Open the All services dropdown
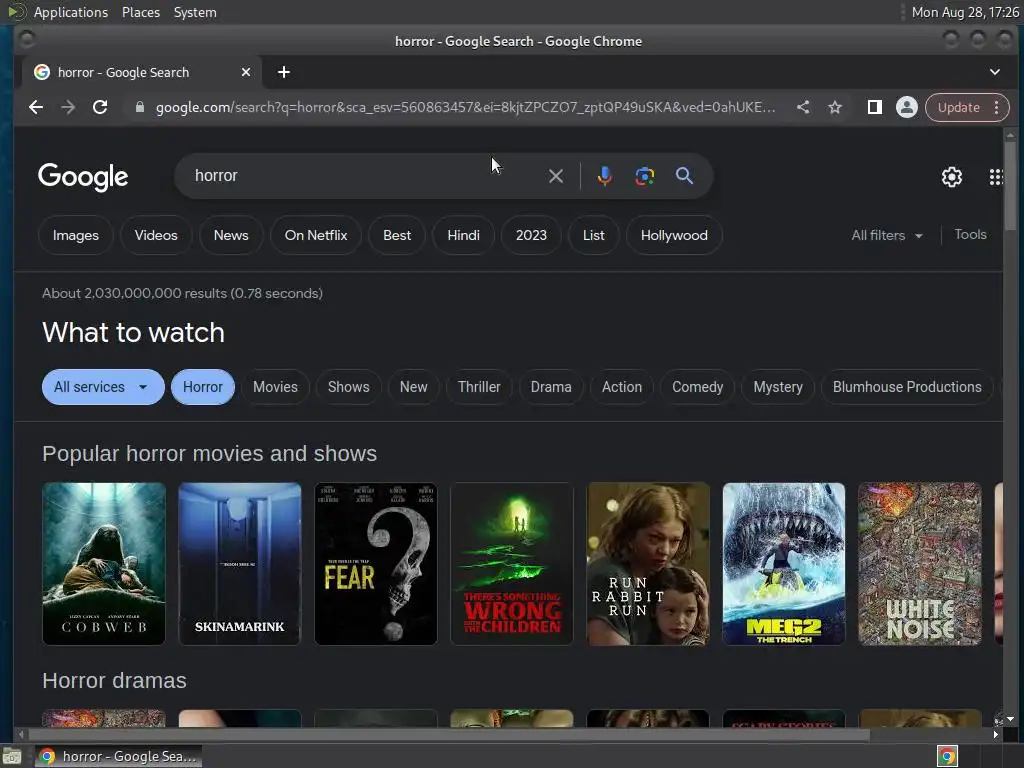 (103, 387)
